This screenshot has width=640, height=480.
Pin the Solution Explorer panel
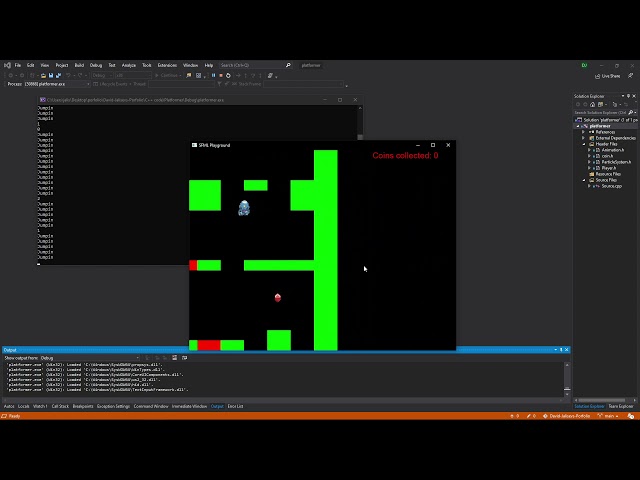coord(629,96)
